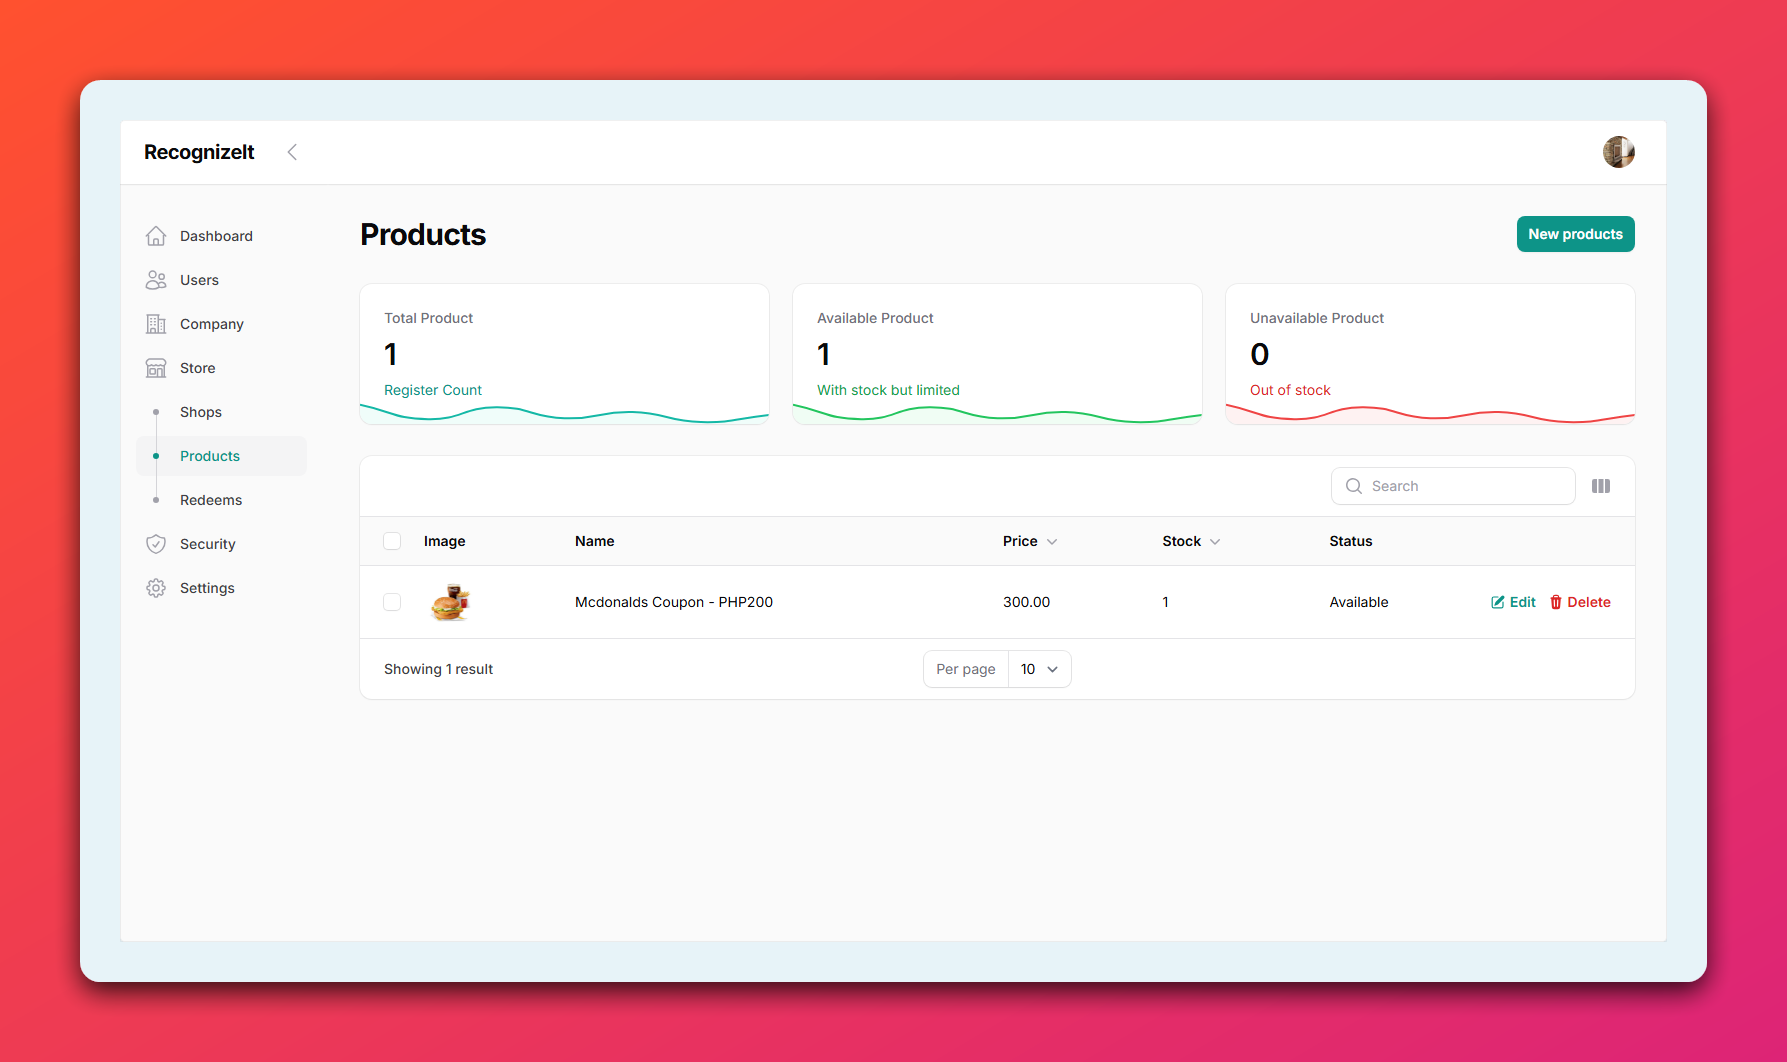Screen dimensions: 1787x1062
Task: Toggle table columns visibility icon
Action: (1601, 486)
